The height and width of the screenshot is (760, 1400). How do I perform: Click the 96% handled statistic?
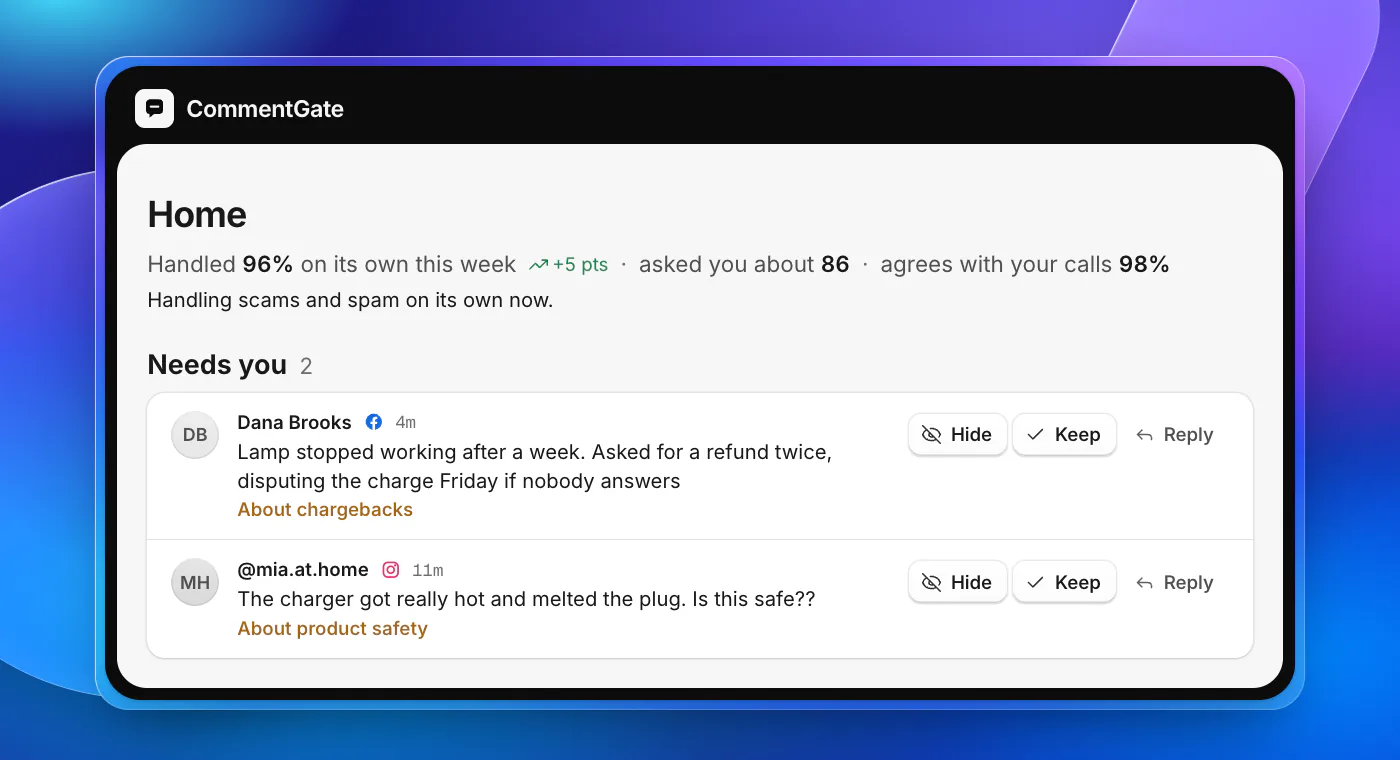pos(268,265)
